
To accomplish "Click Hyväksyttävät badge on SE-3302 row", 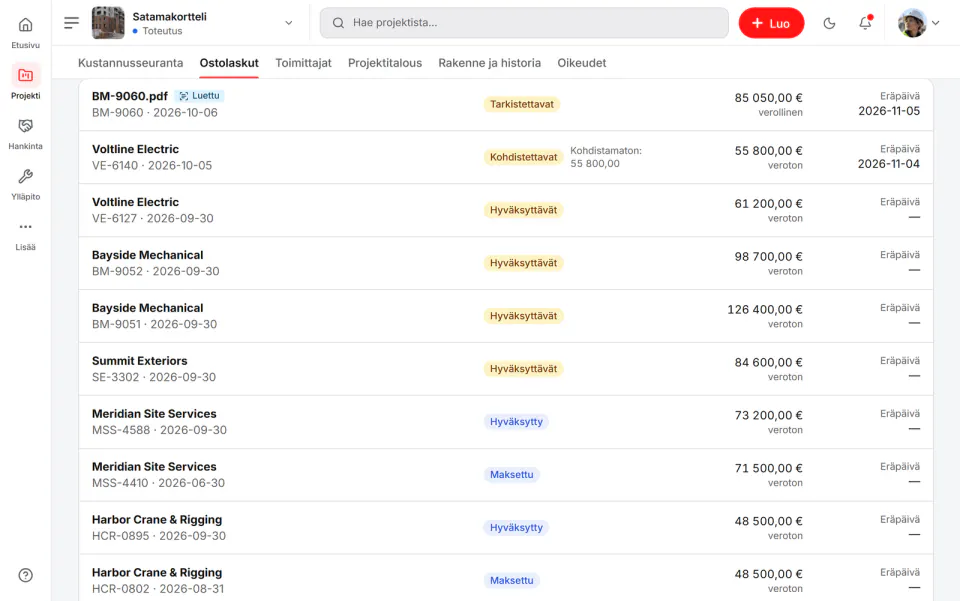I will [x=523, y=369].
